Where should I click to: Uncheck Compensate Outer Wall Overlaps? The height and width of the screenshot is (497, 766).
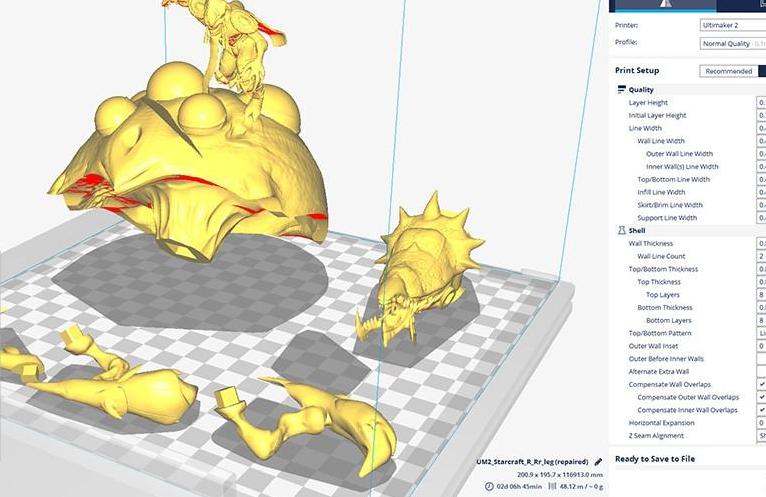(761, 397)
